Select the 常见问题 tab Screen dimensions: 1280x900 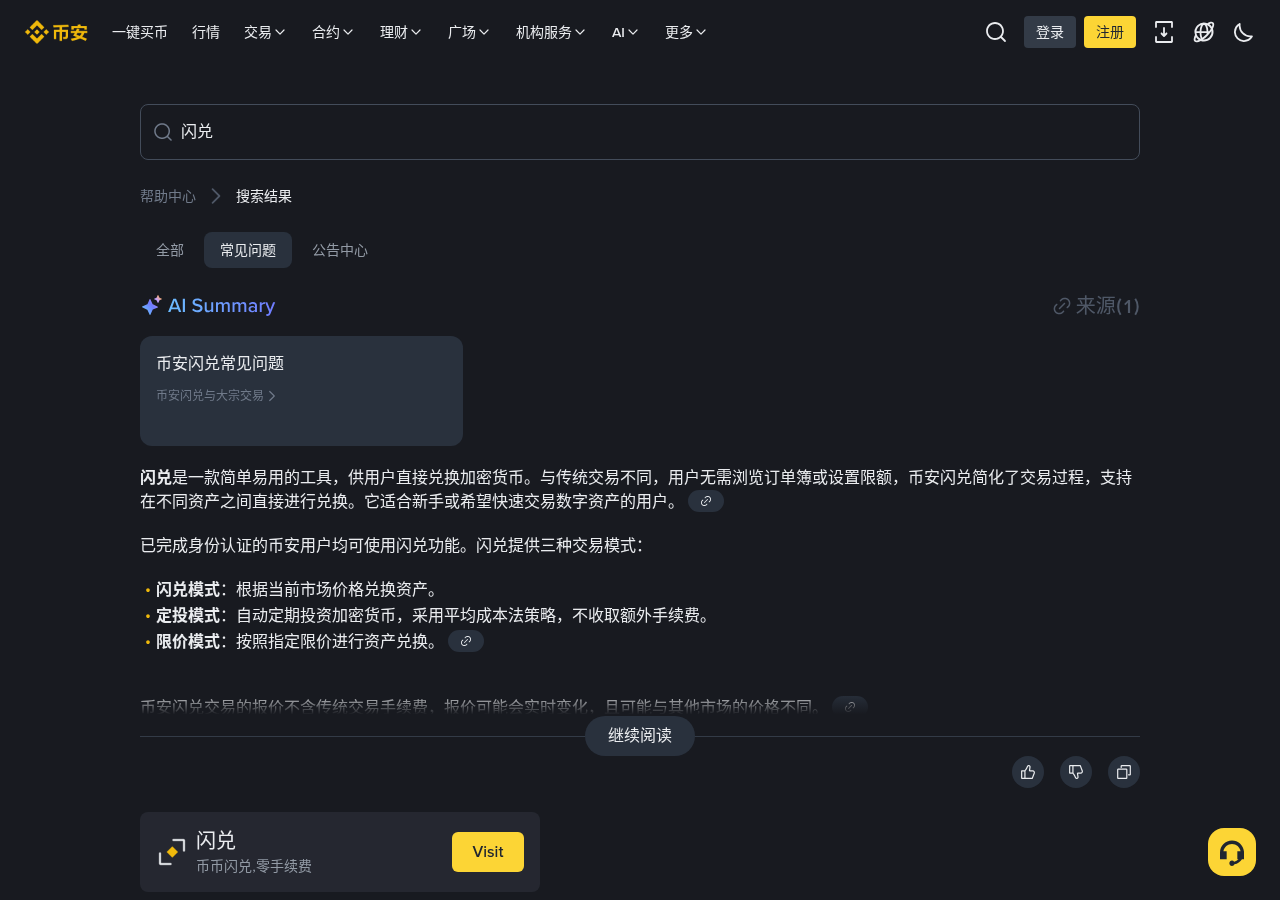pyautogui.click(x=248, y=250)
